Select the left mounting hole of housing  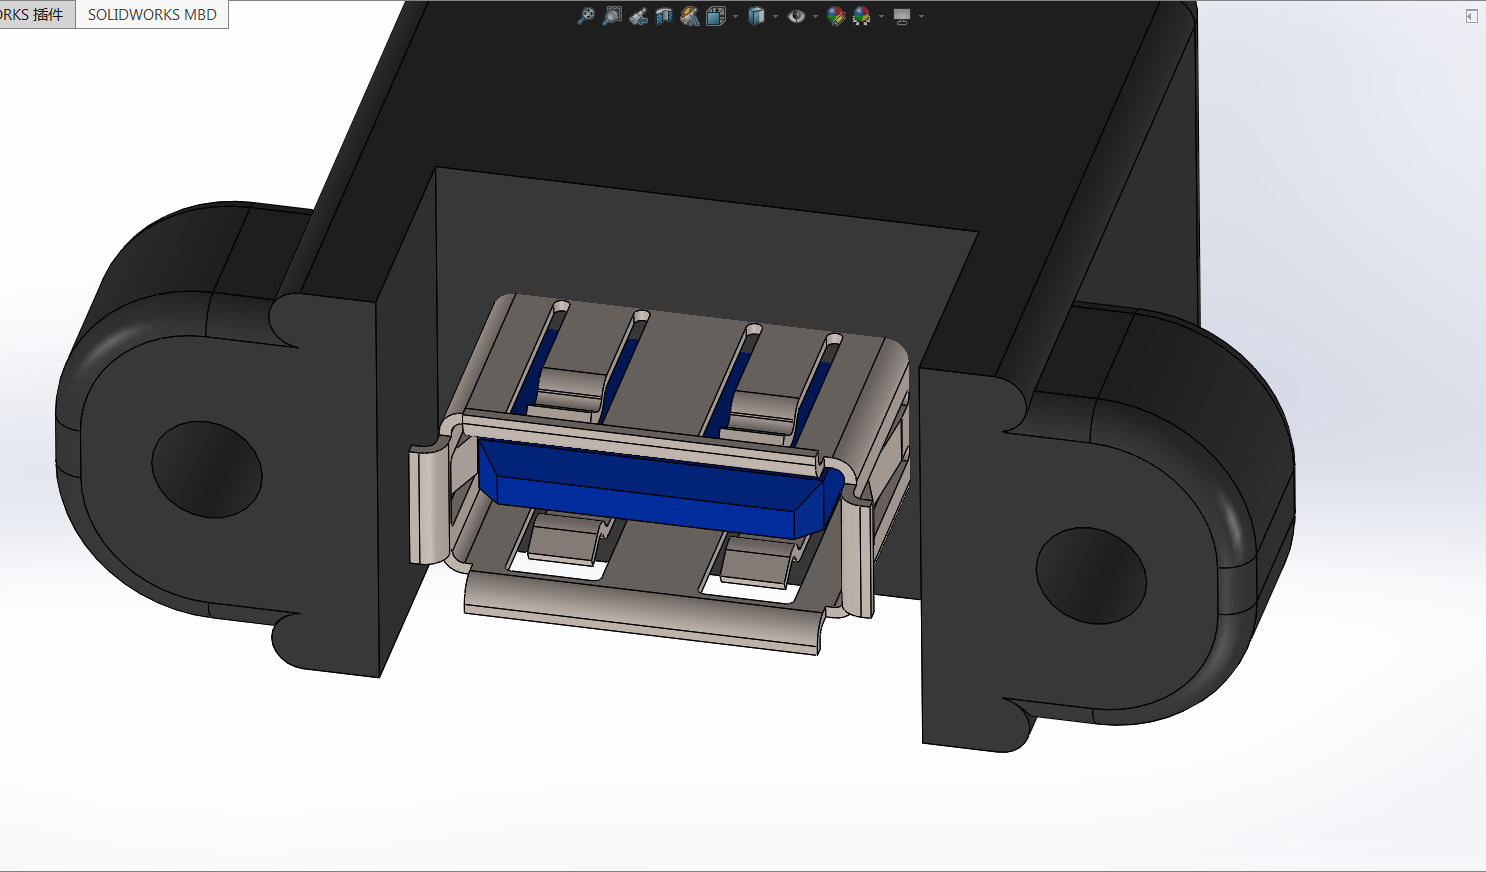click(x=206, y=470)
